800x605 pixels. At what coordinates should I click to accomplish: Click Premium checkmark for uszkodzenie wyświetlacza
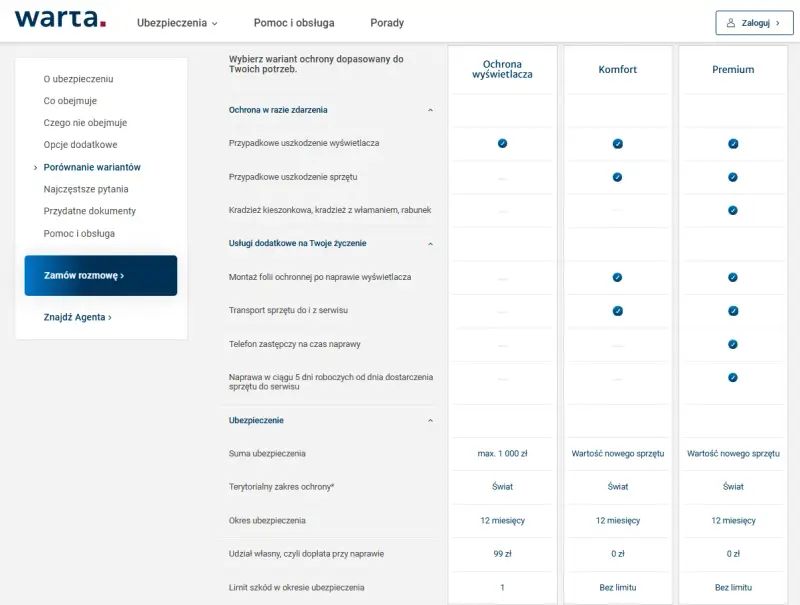733,144
